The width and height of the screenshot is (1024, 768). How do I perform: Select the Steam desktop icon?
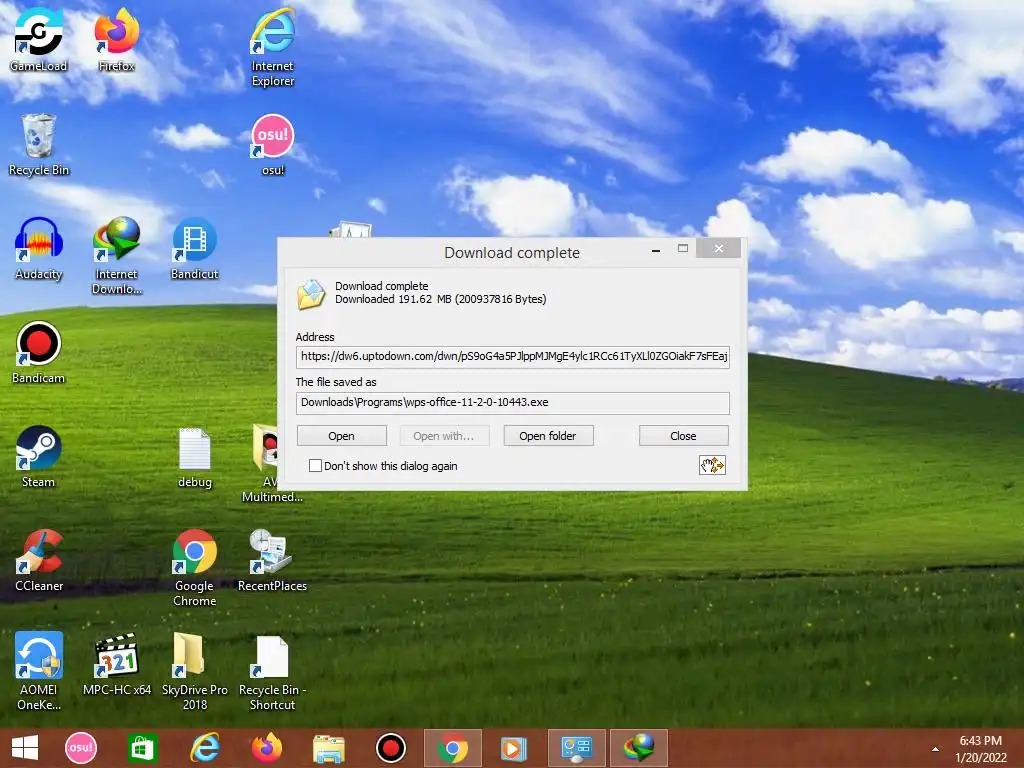[x=39, y=456]
